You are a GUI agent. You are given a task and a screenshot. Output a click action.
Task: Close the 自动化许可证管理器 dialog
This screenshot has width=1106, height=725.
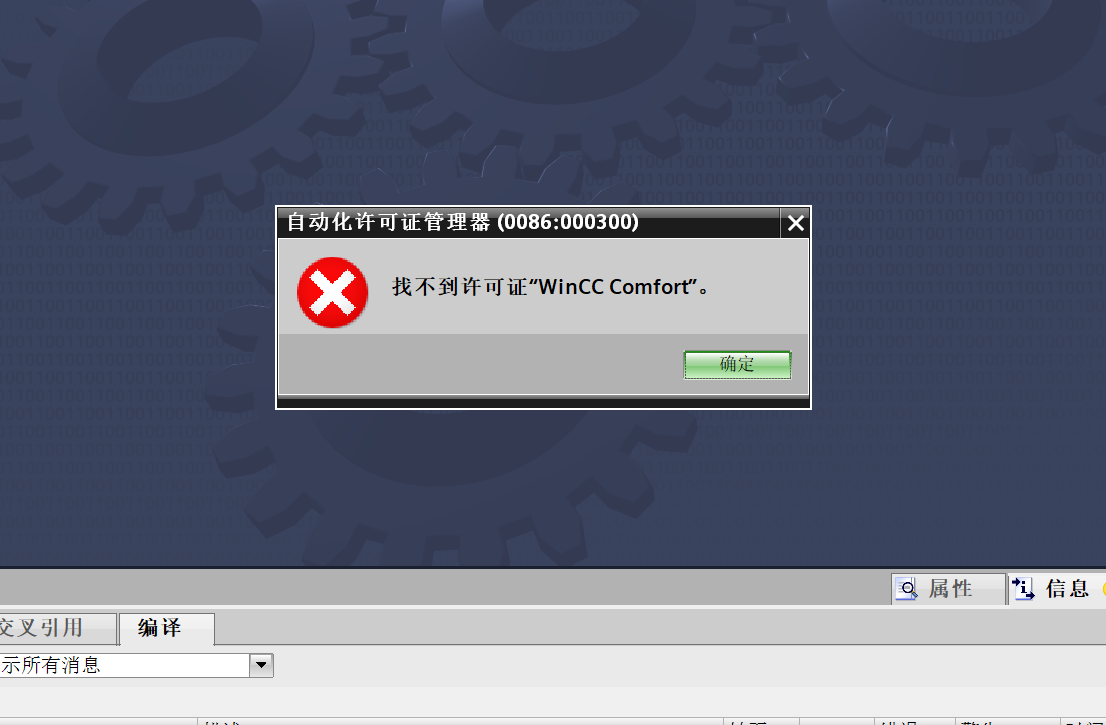pyautogui.click(x=796, y=223)
